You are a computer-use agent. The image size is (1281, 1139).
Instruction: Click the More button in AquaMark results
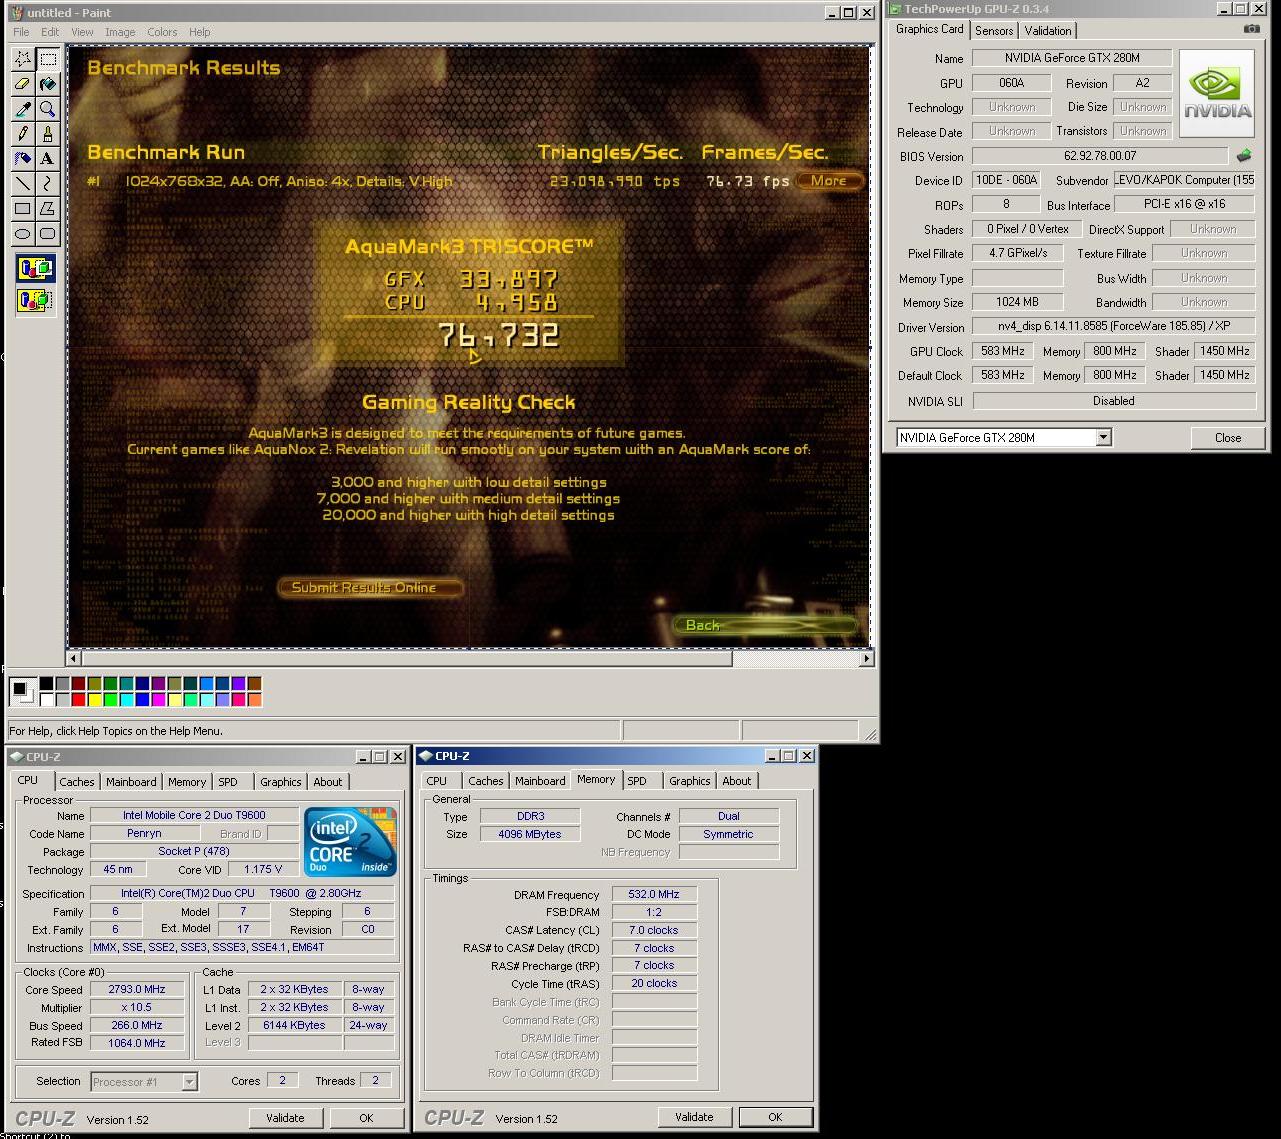tap(829, 181)
